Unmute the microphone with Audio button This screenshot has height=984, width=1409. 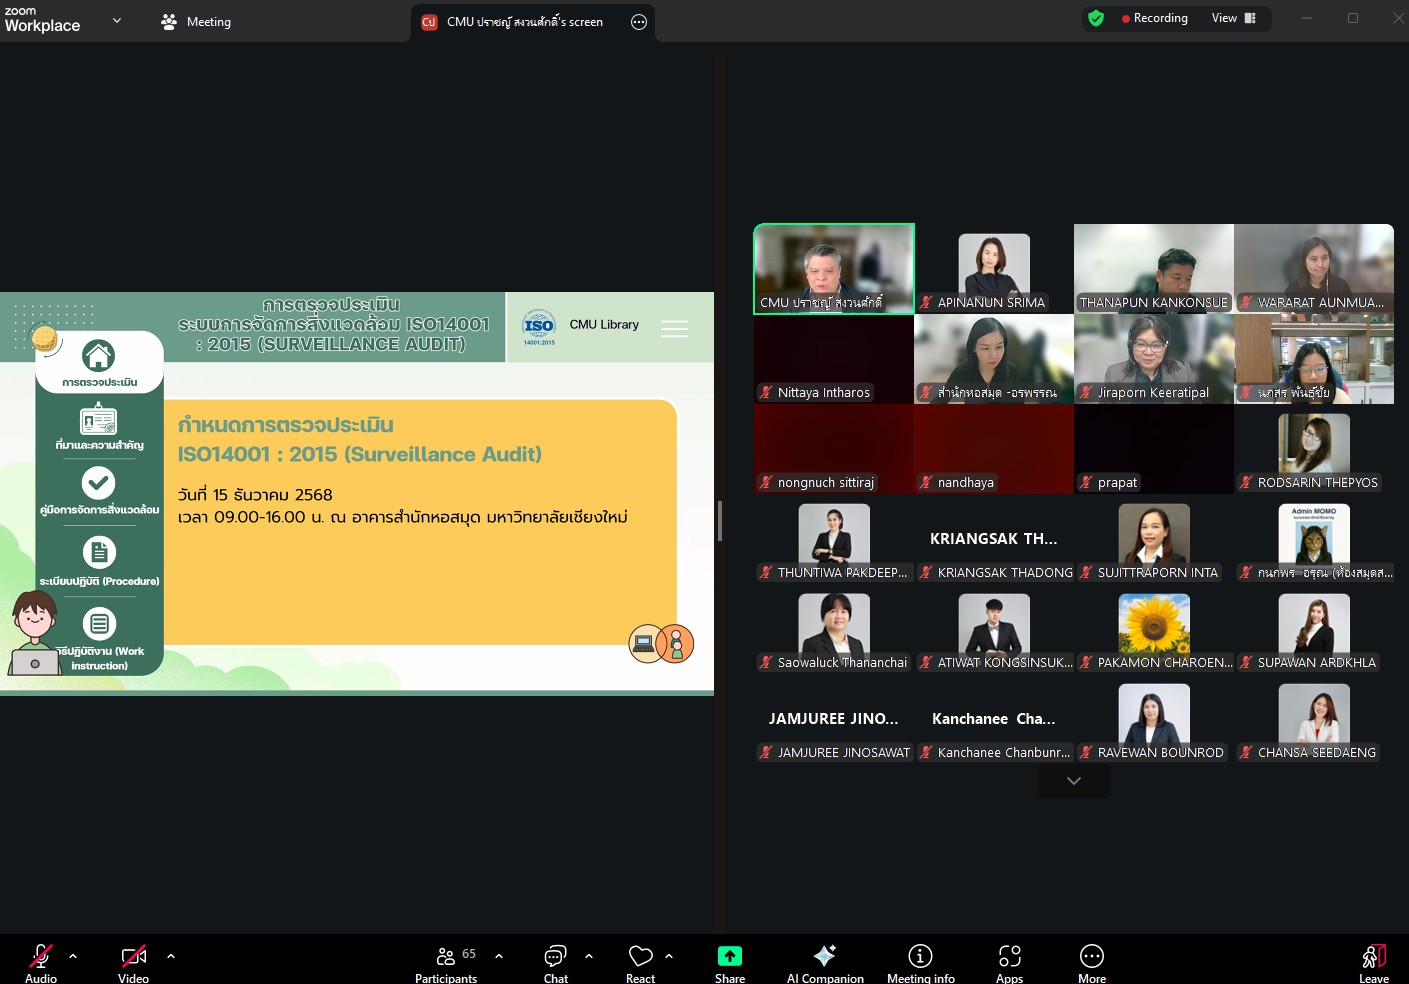point(40,963)
